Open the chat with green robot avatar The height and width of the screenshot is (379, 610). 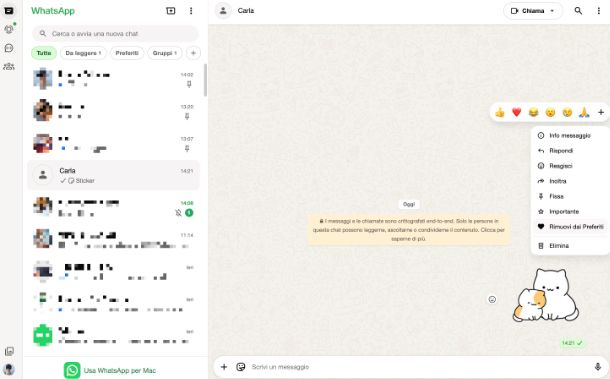pos(113,336)
